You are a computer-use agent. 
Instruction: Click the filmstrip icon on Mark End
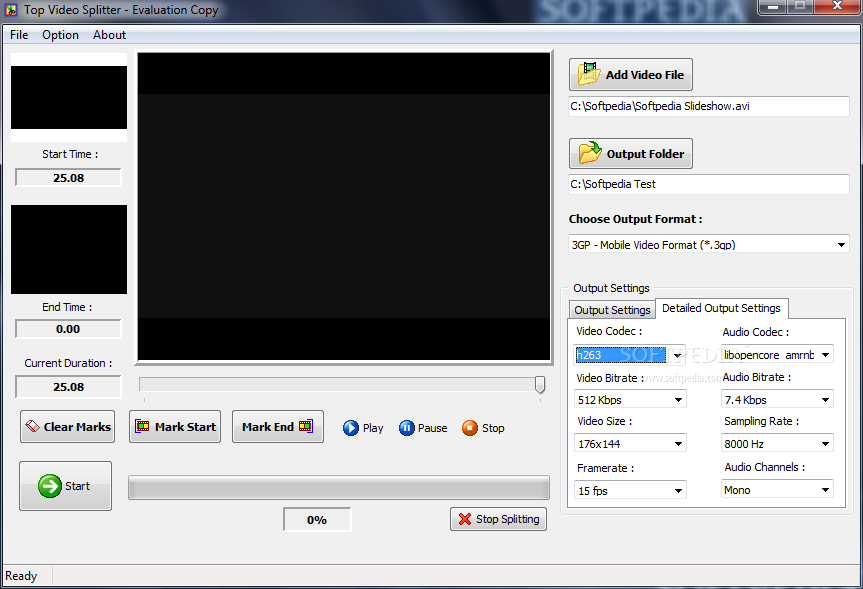click(x=305, y=426)
